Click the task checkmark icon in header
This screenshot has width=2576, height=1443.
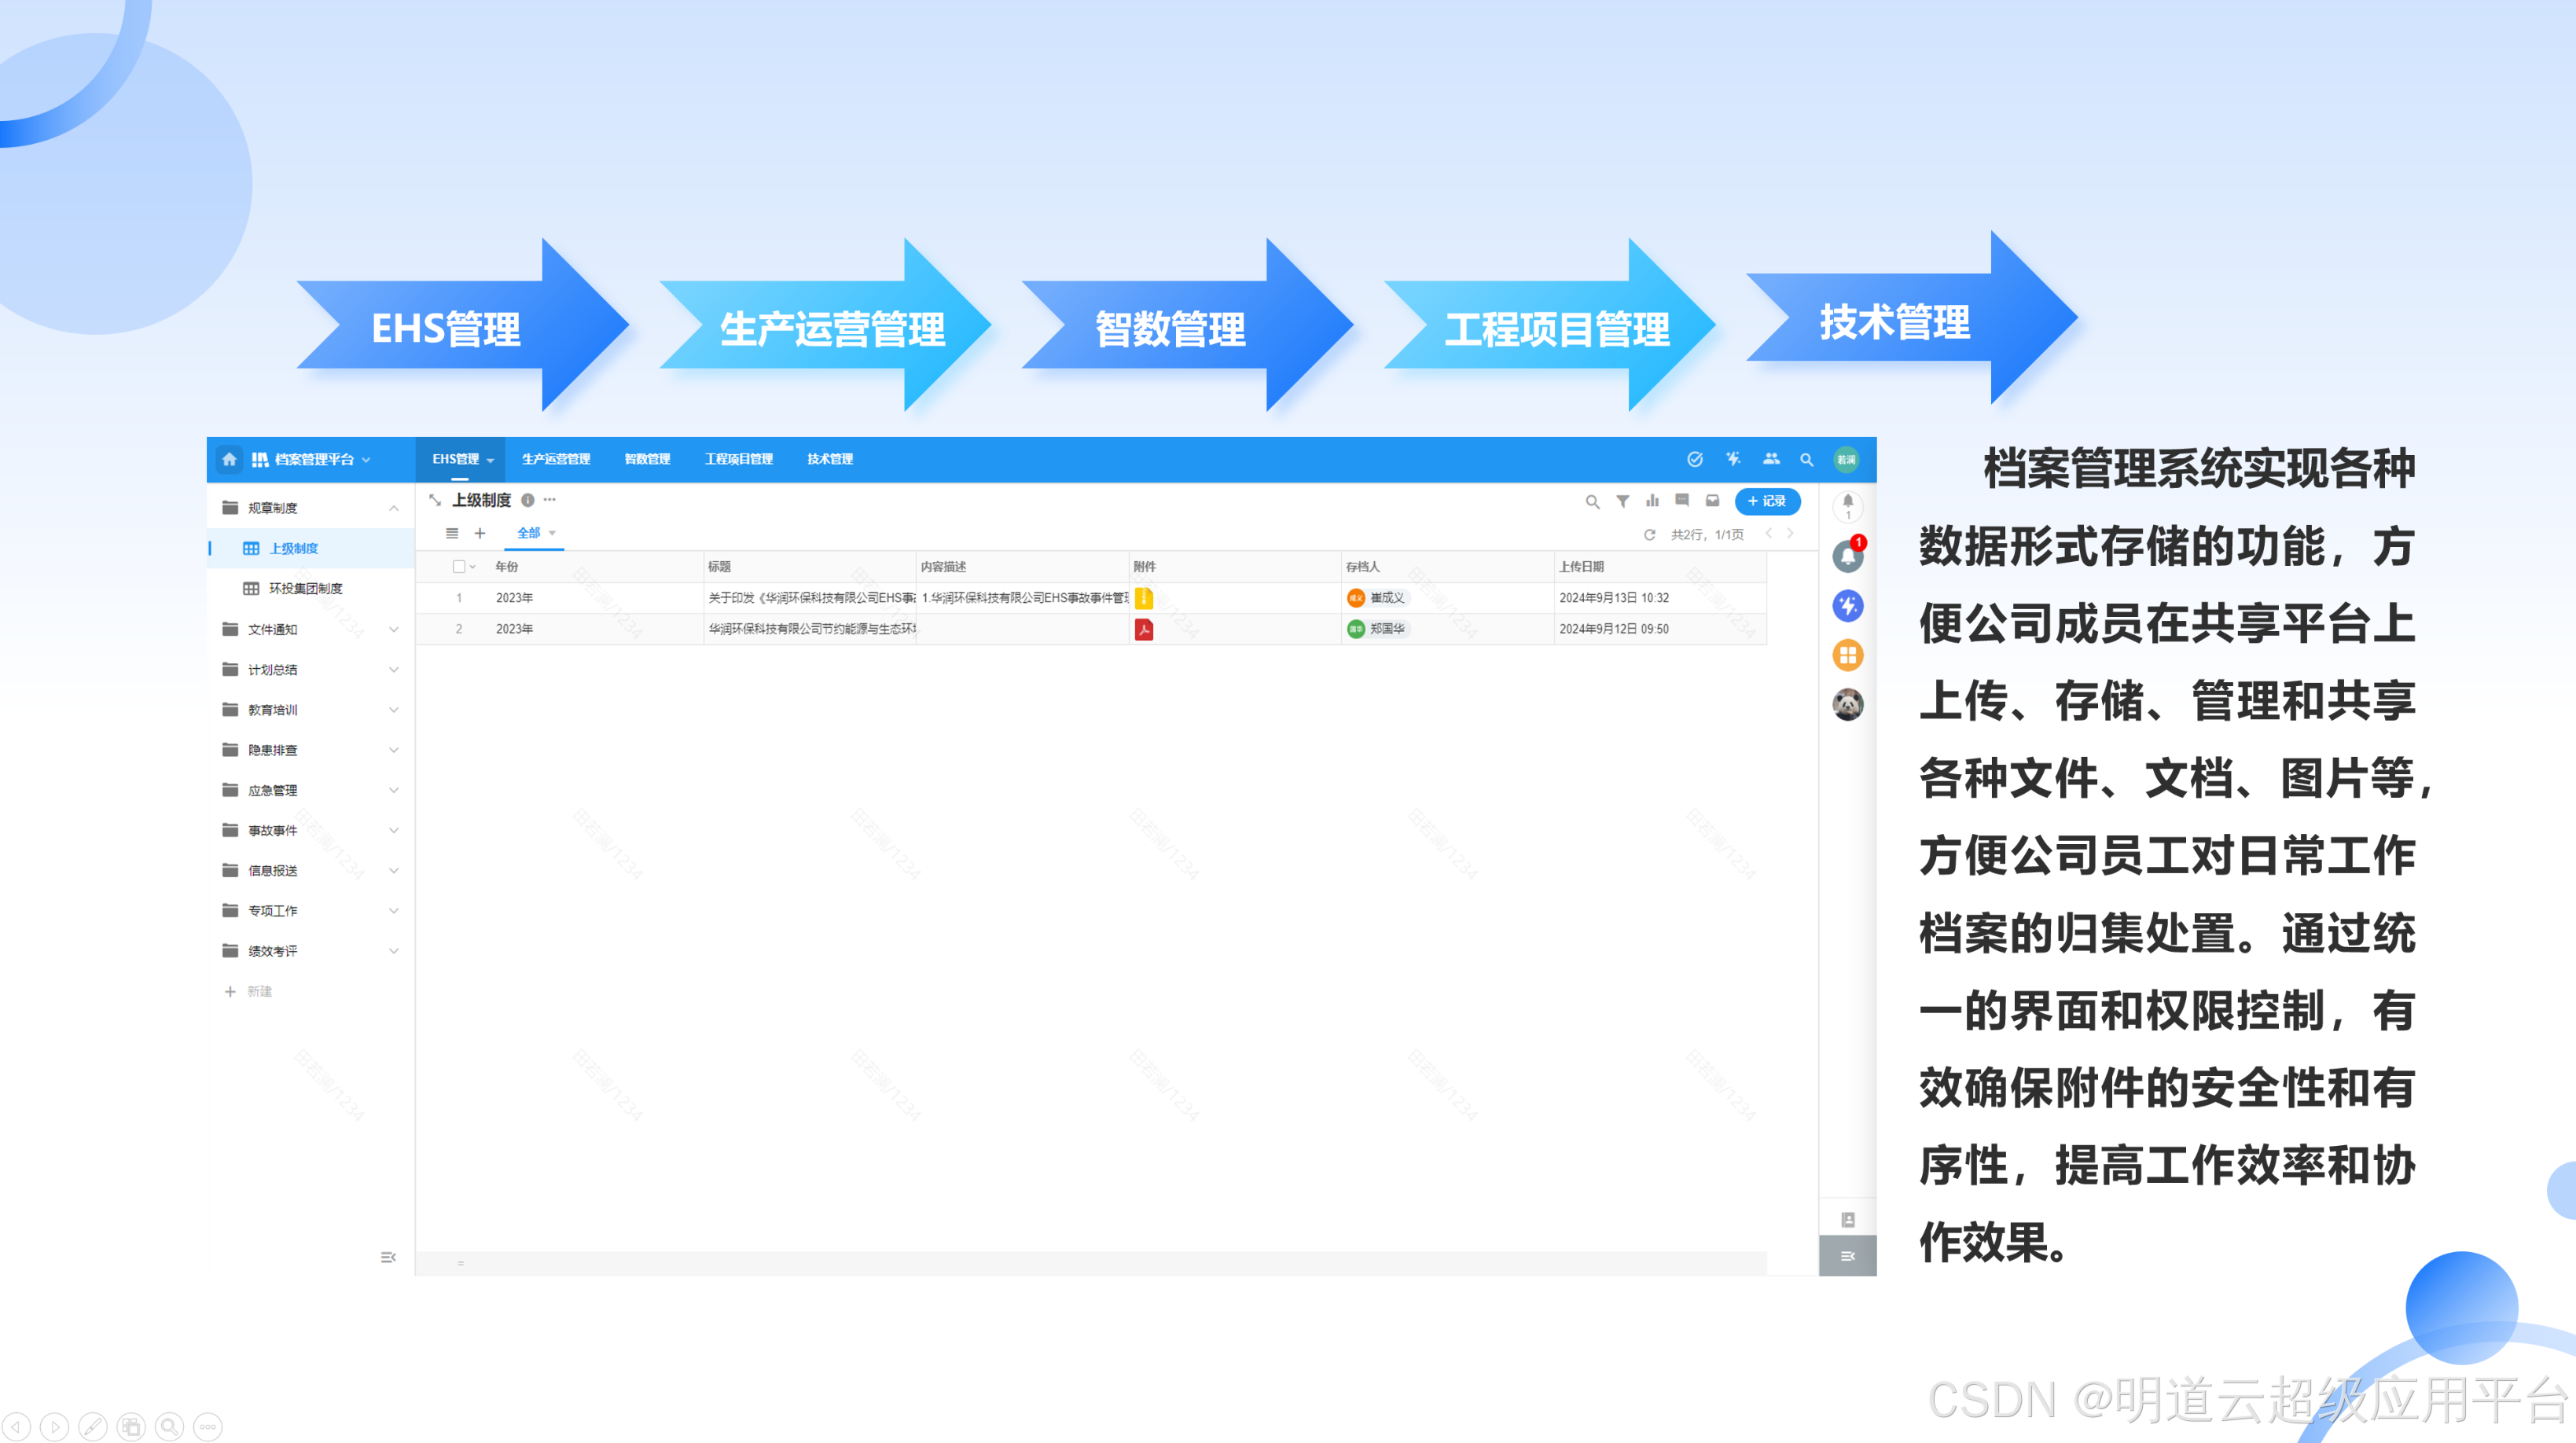click(x=1695, y=459)
